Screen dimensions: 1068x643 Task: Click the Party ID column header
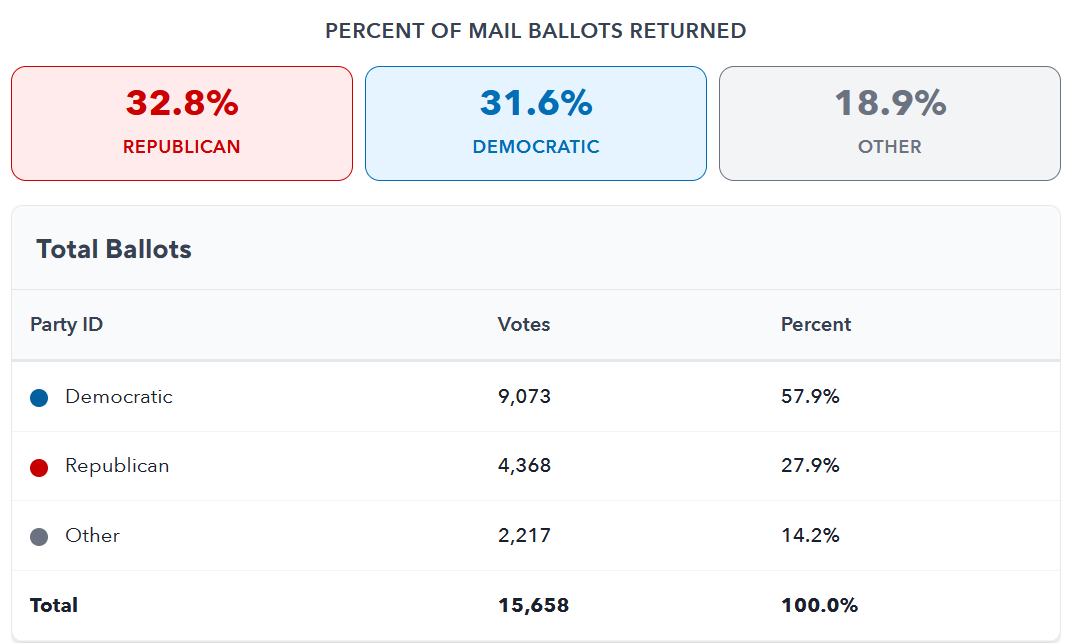66,324
